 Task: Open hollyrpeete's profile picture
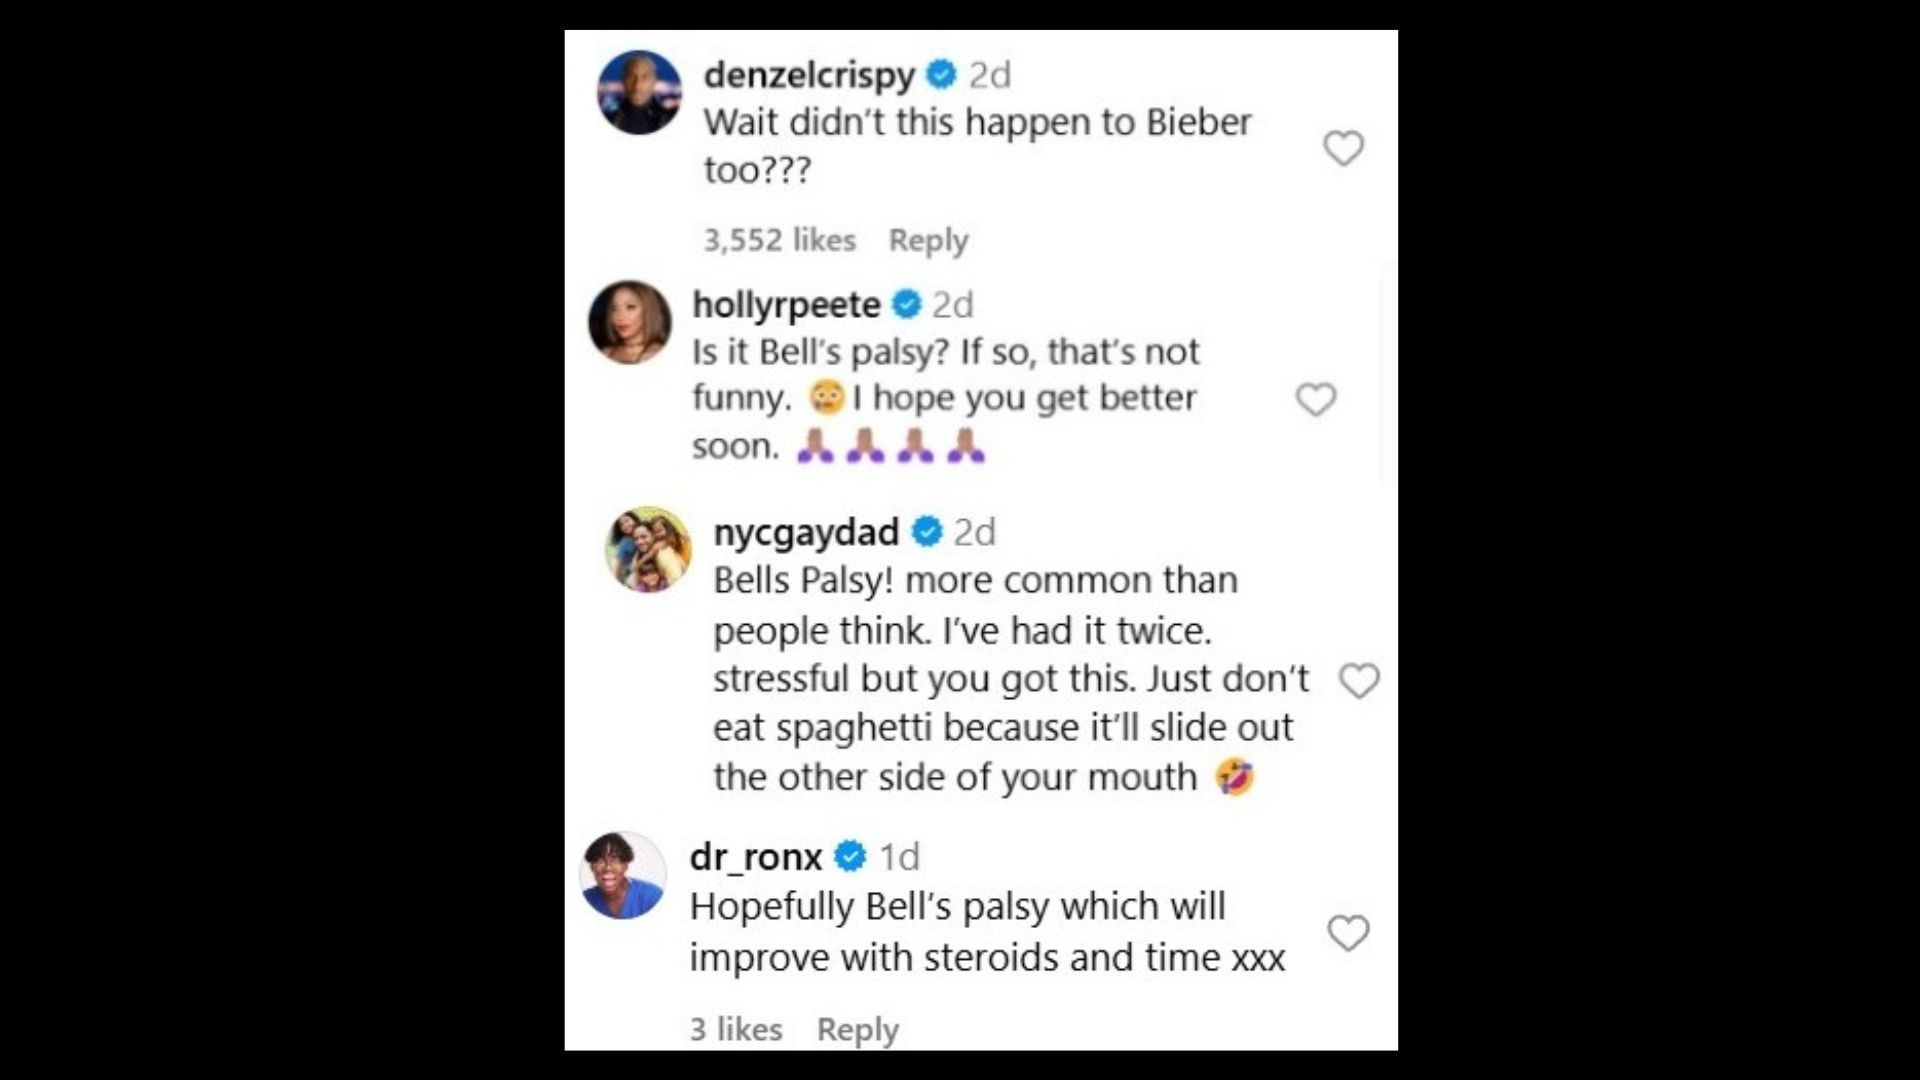[x=630, y=322]
